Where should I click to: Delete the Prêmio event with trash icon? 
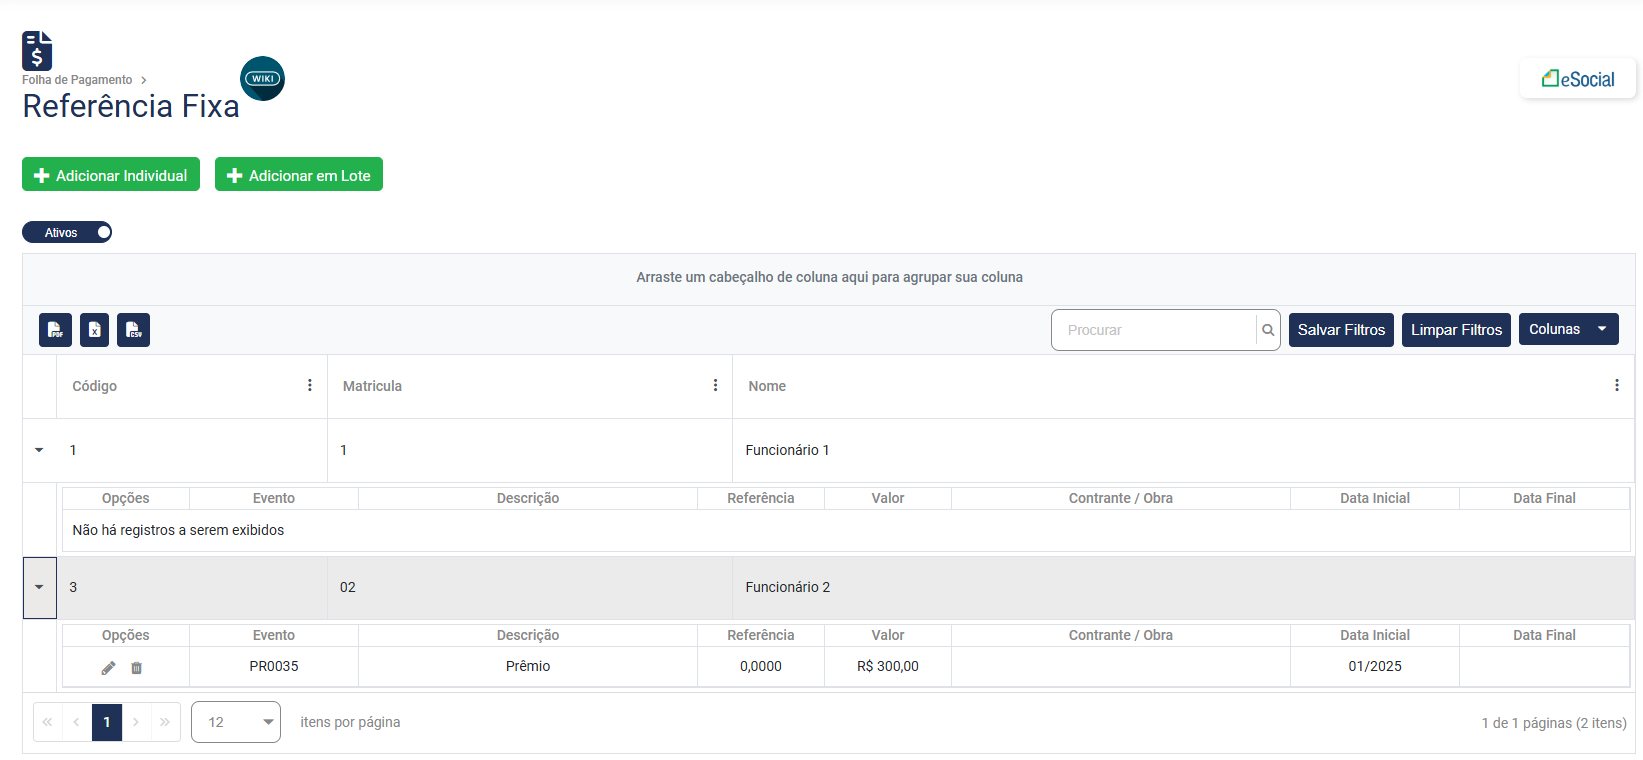[x=137, y=667]
